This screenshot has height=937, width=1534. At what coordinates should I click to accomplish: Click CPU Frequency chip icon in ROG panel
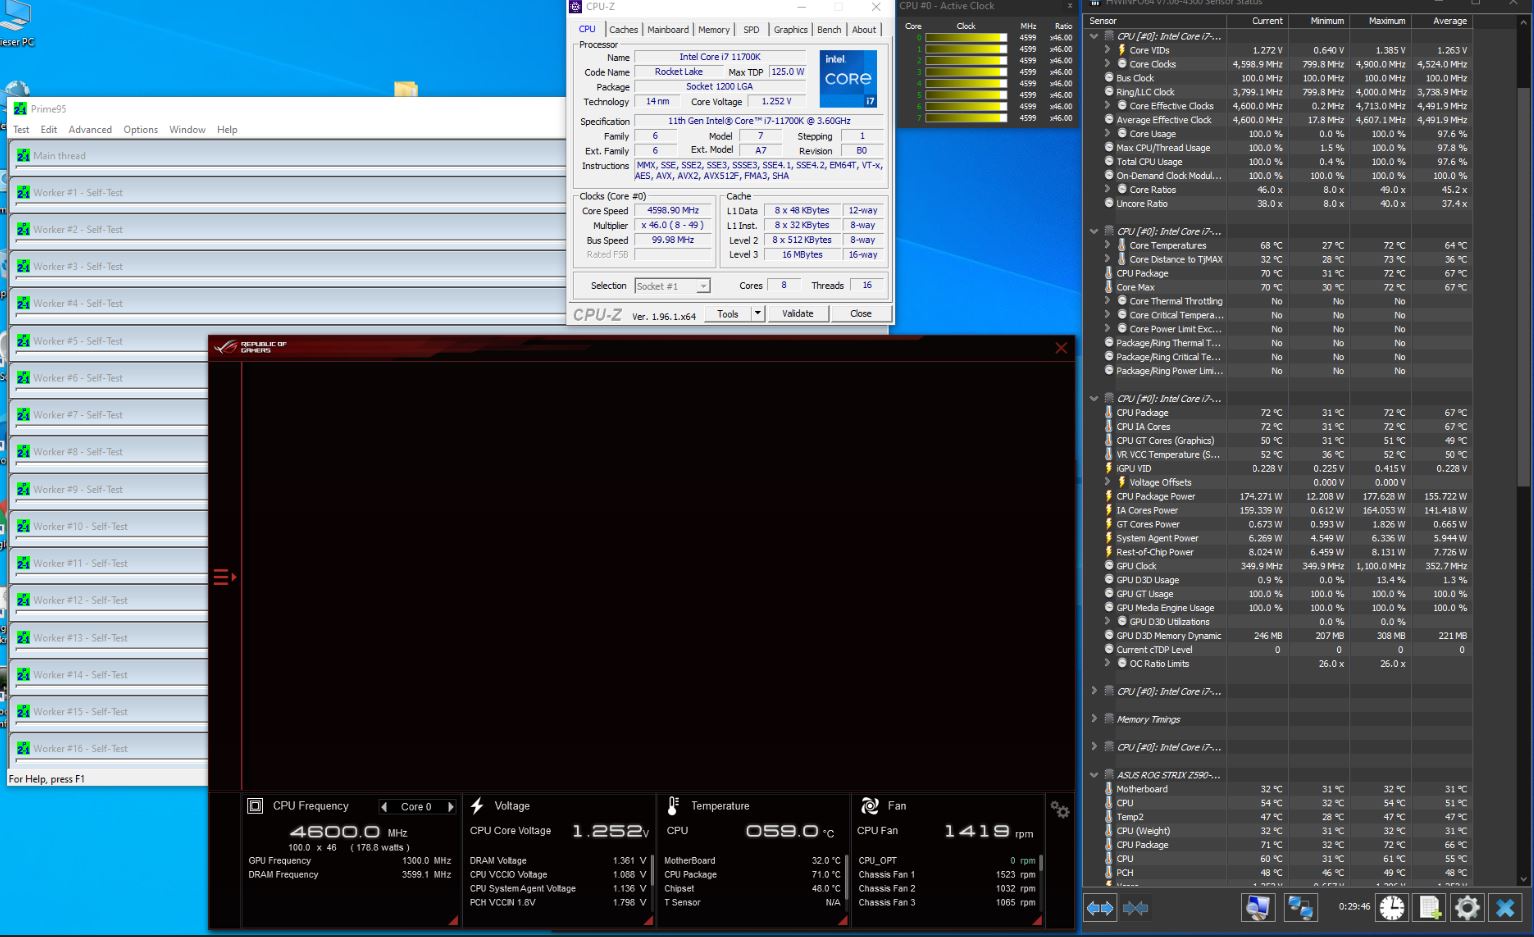255,806
